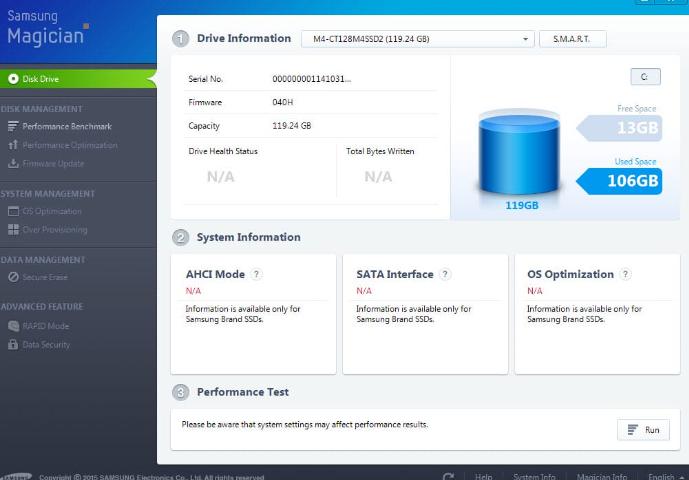This screenshot has width=689, height=480.
Task: Open the English language selector
Action: tap(664, 476)
